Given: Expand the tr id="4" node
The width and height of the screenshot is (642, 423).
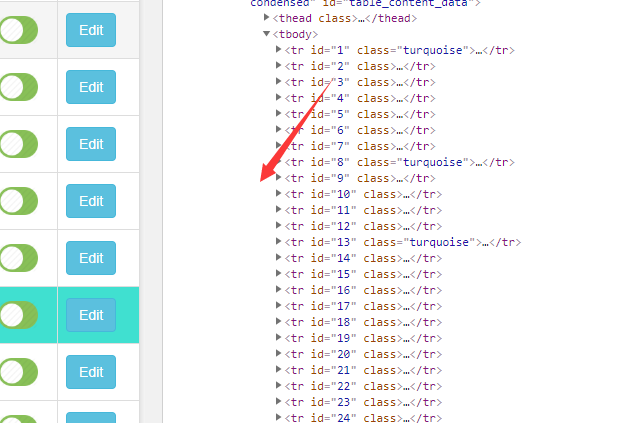Looking at the screenshot, I should click(278, 97).
